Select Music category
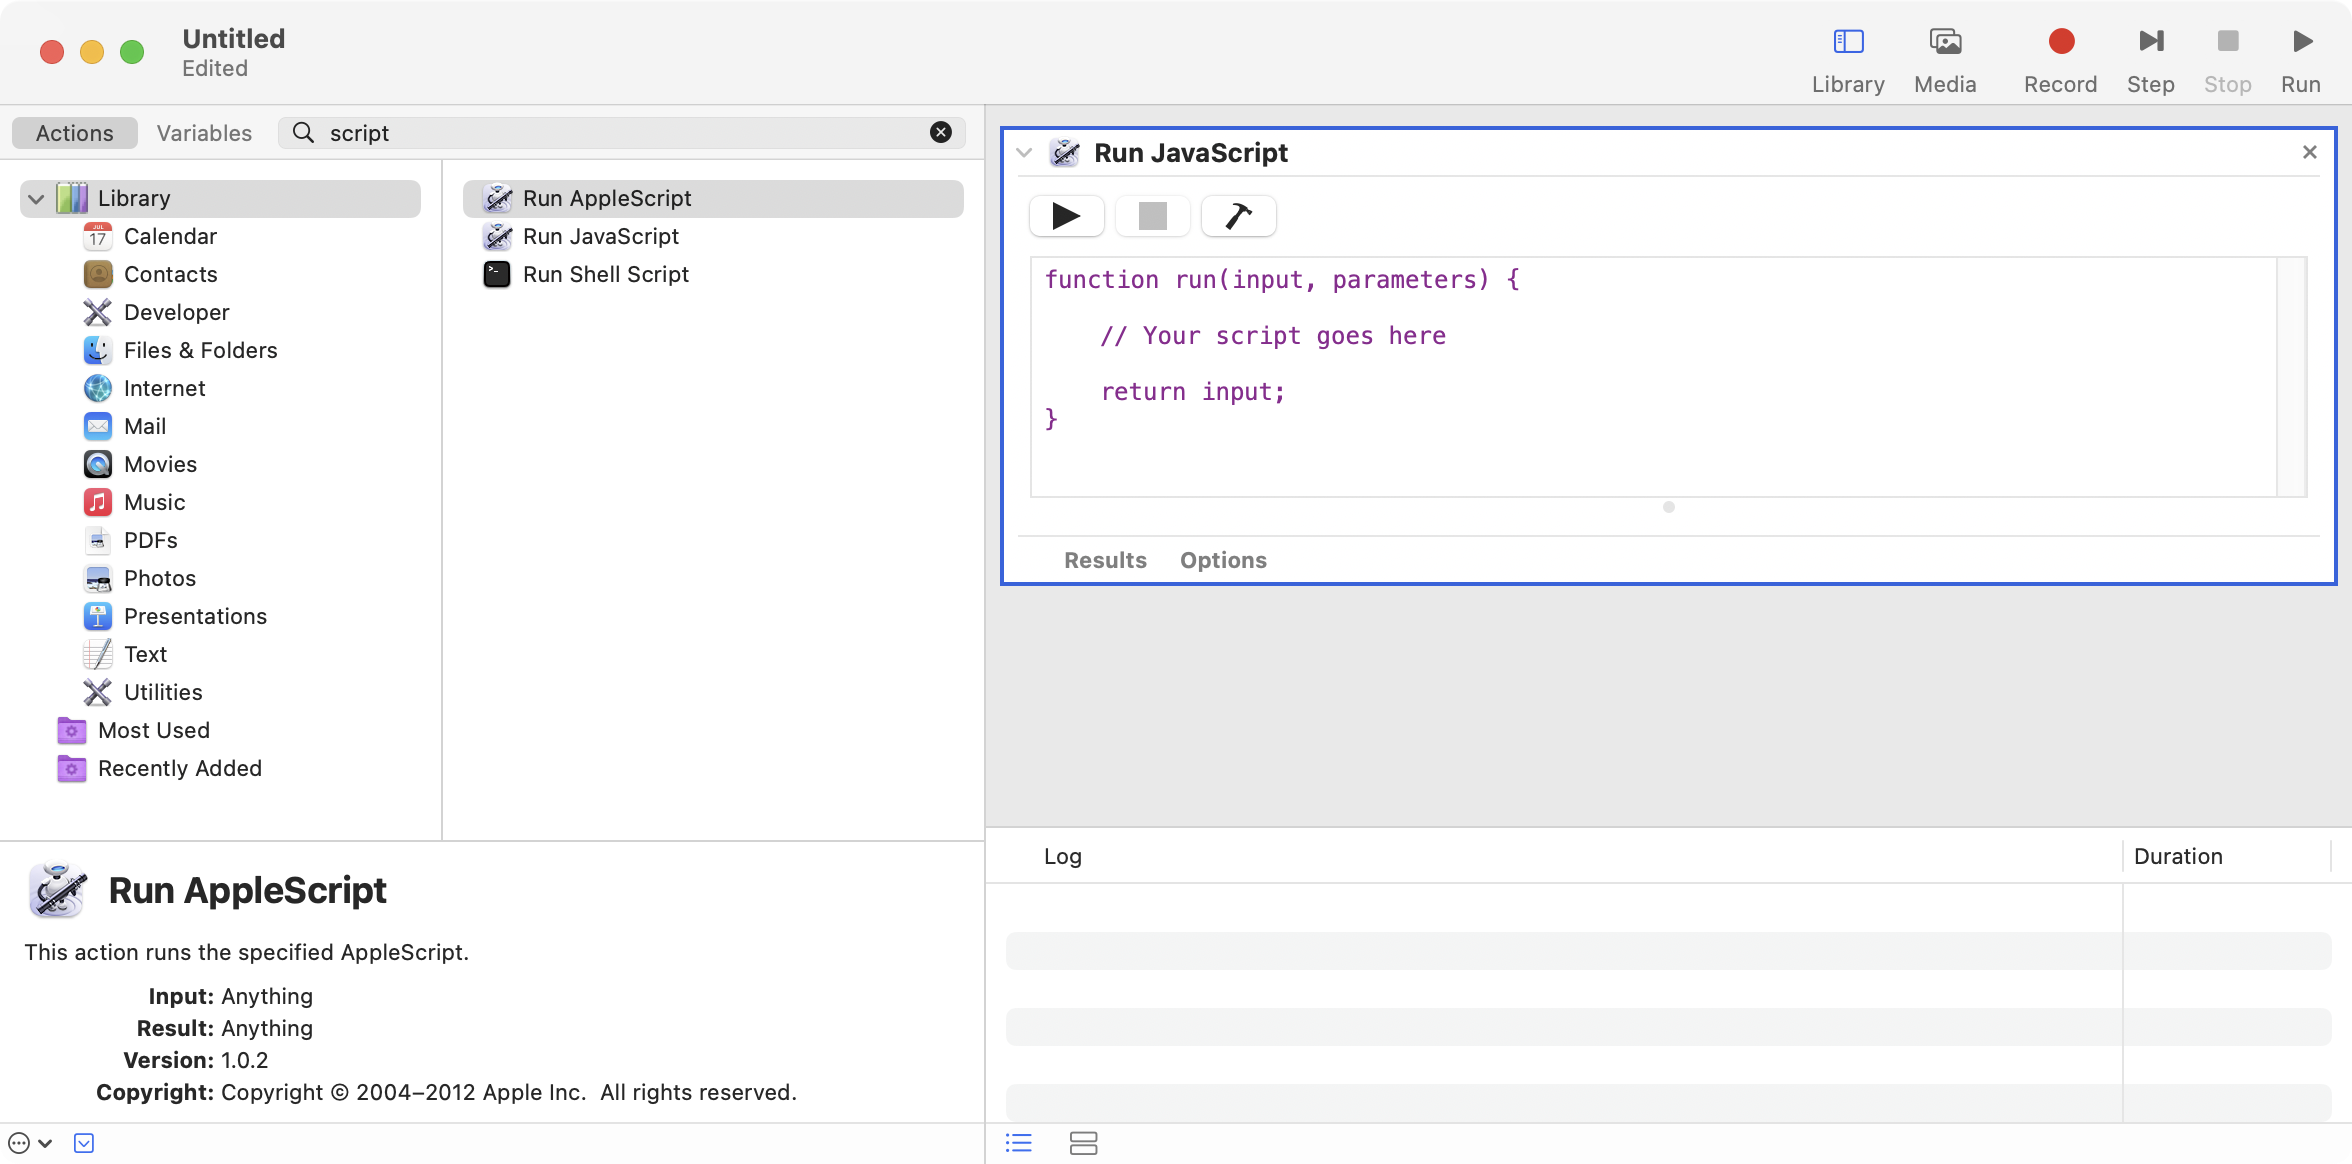This screenshot has width=2352, height=1164. [x=154, y=502]
